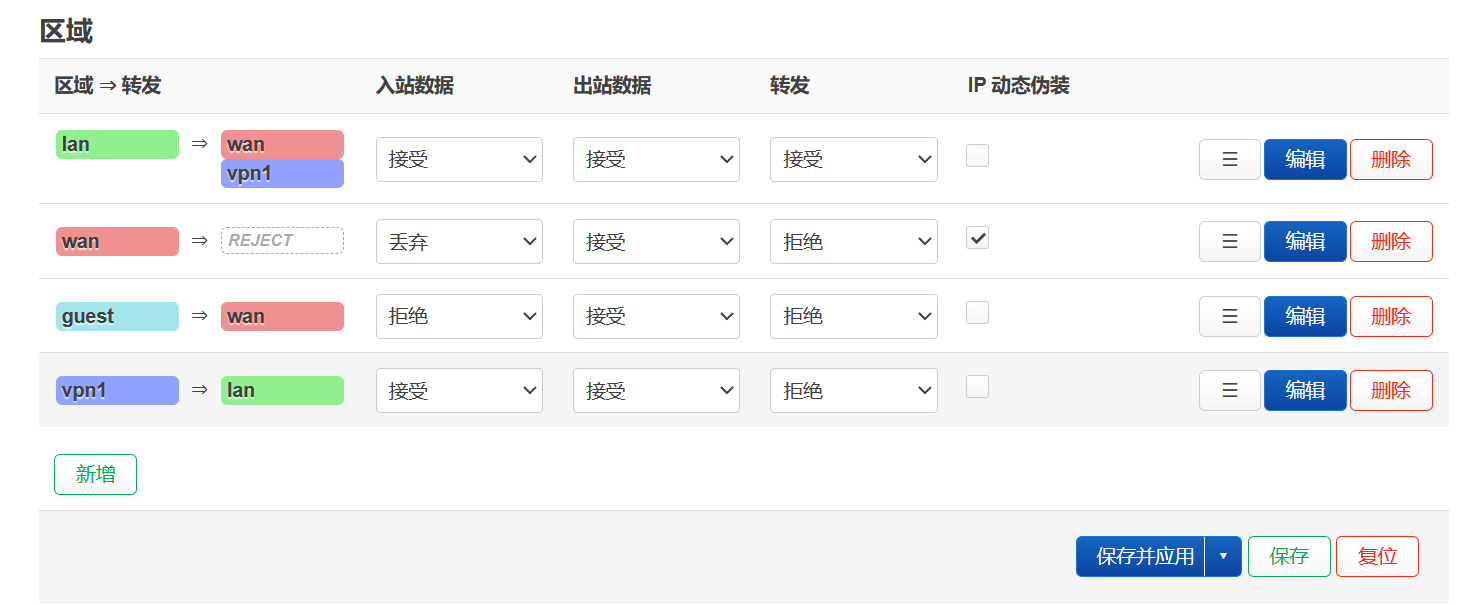Viewport: 1475px width, 605px height.
Task: Open forward dropdown for guest zone
Action: point(853,316)
